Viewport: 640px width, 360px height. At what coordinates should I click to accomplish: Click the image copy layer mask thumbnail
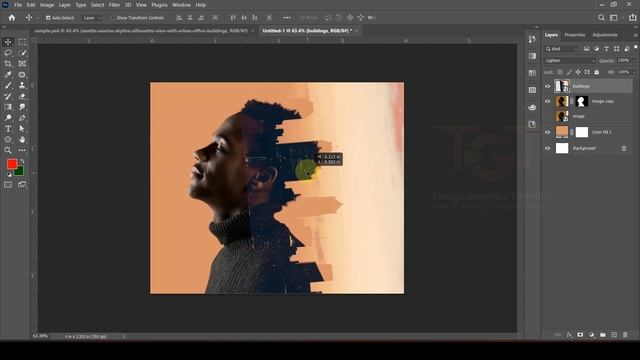[x=582, y=101]
